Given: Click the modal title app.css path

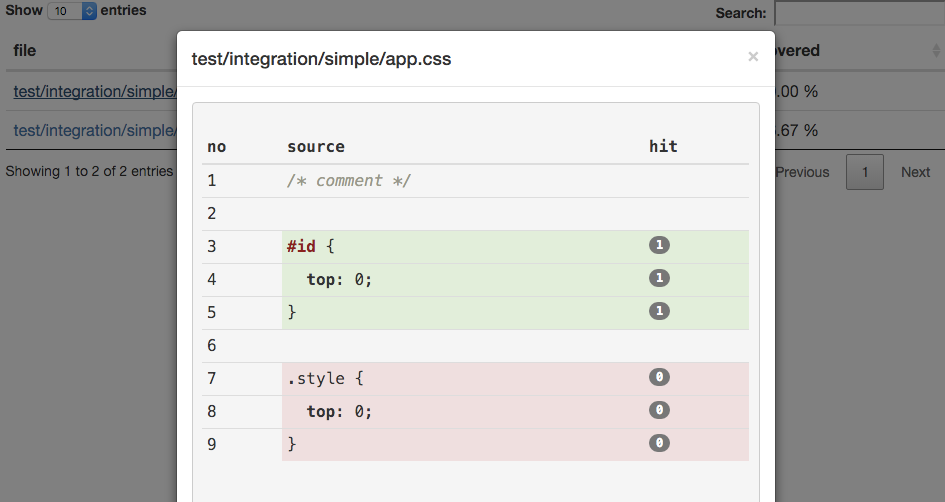Looking at the screenshot, I should (x=321, y=59).
